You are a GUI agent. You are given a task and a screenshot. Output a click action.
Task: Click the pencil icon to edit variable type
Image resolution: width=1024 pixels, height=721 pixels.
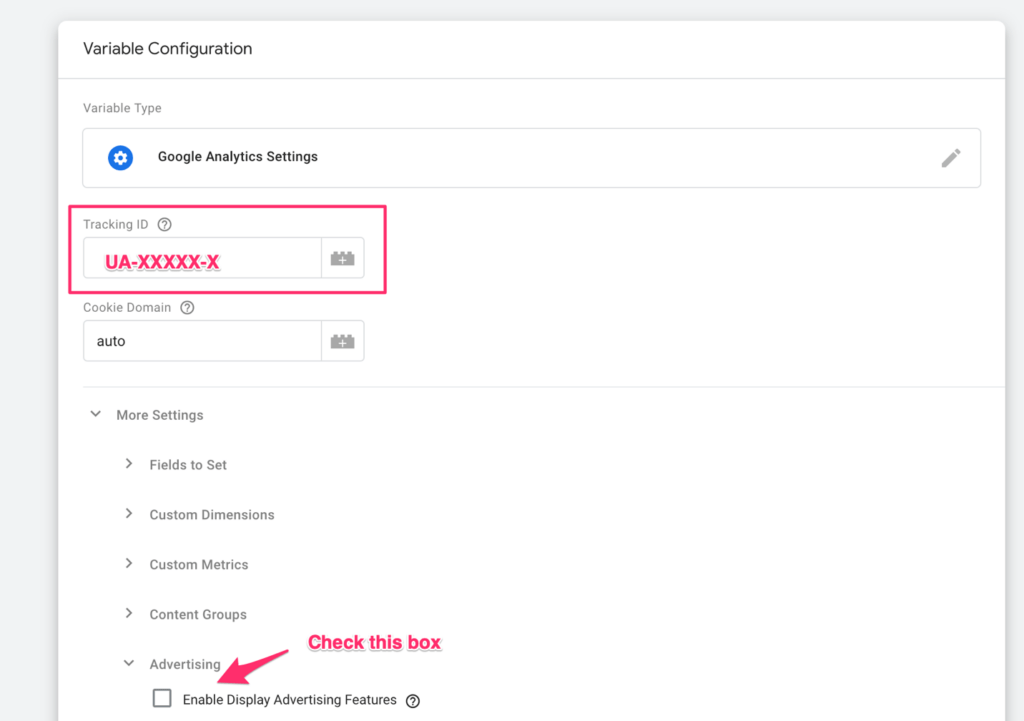(950, 158)
